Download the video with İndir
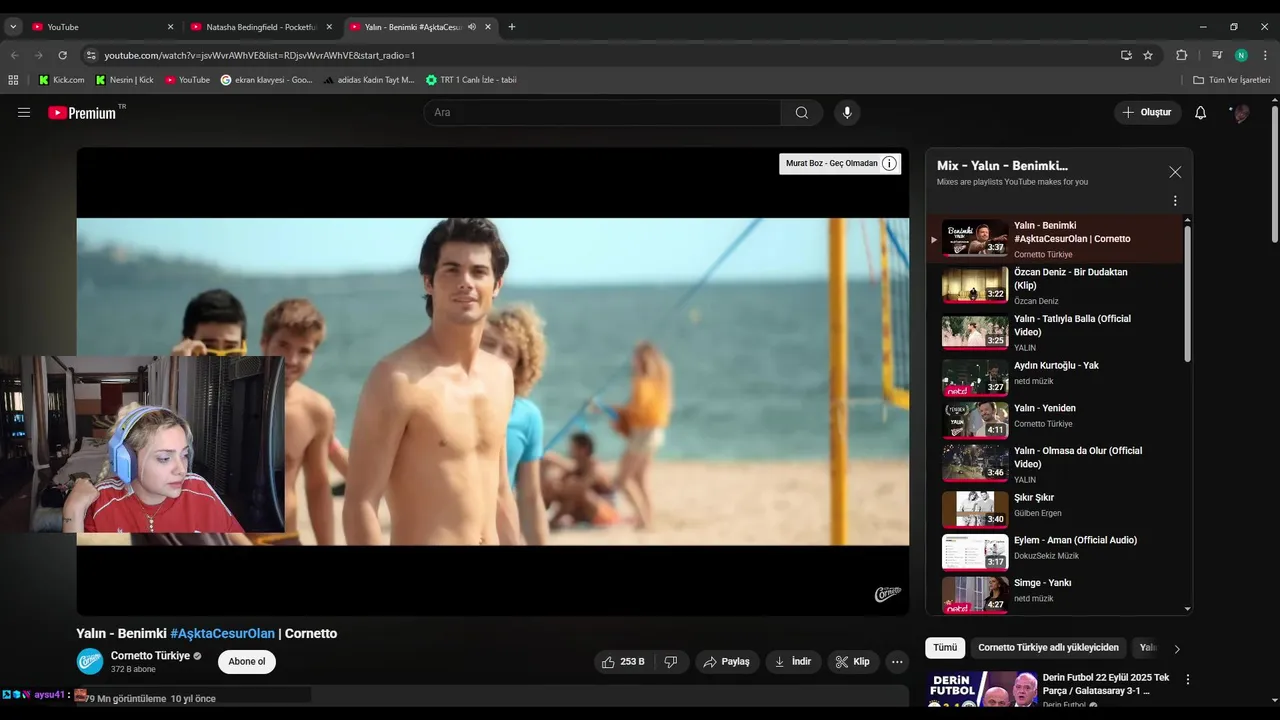Image resolution: width=1280 pixels, height=720 pixels. click(793, 662)
